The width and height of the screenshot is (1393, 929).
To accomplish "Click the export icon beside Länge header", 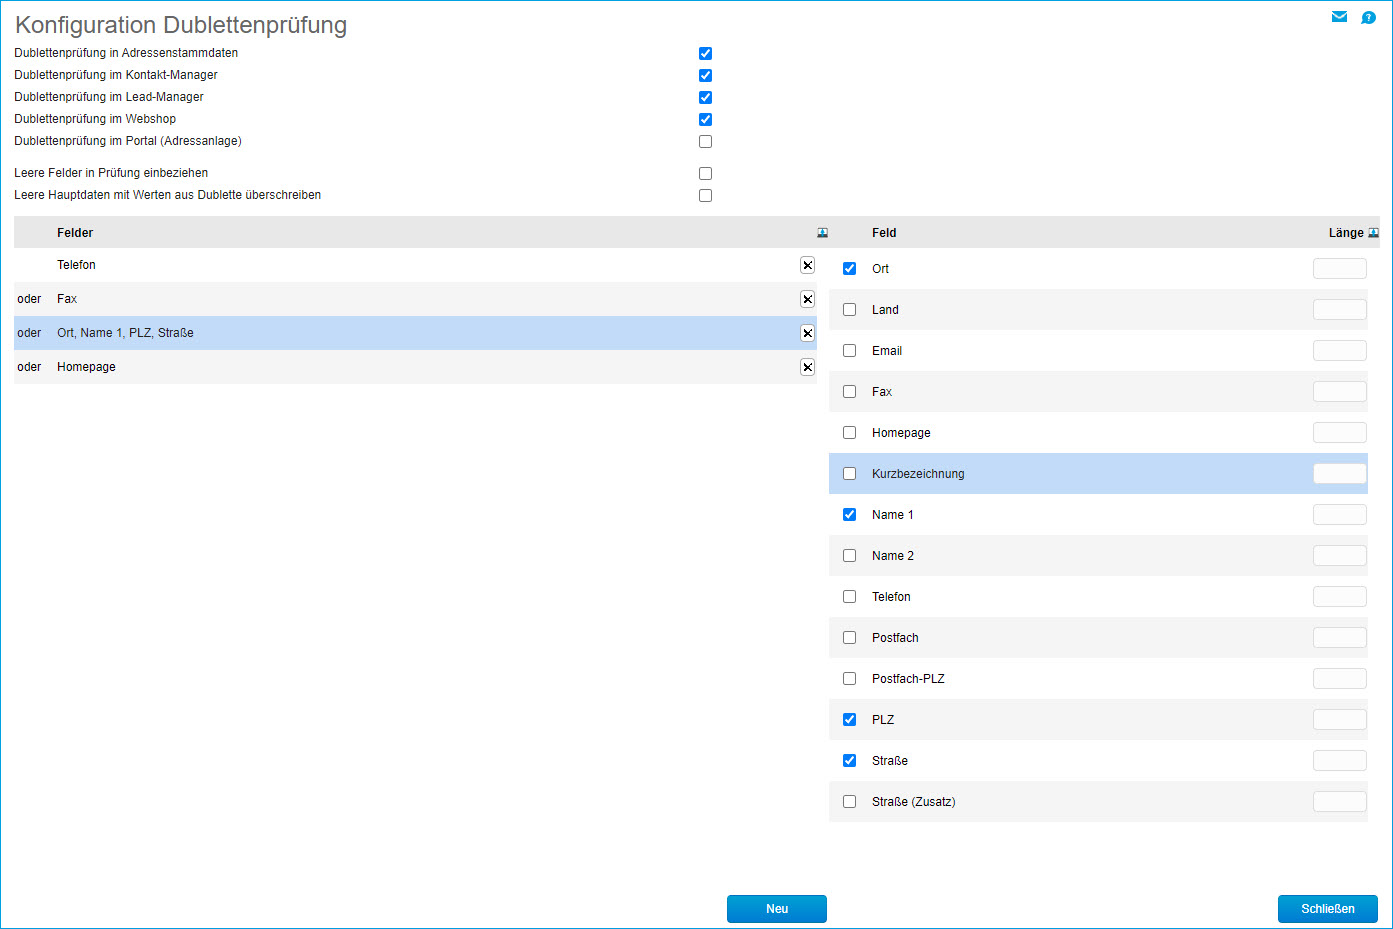I will pos(1373,233).
